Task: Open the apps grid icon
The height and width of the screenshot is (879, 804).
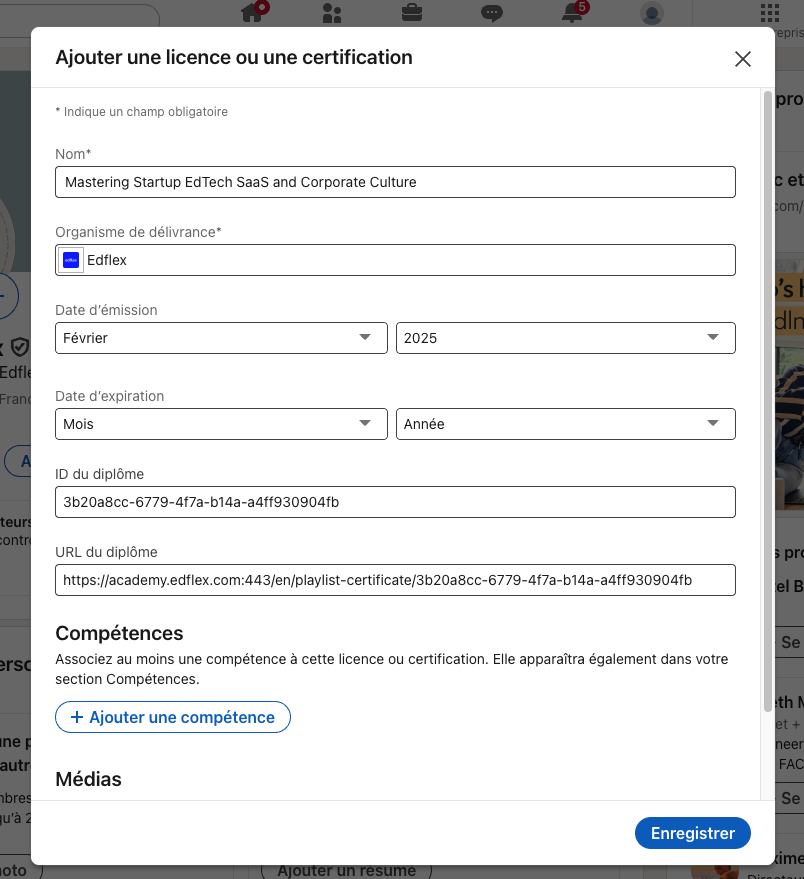Action: pos(770,12)
